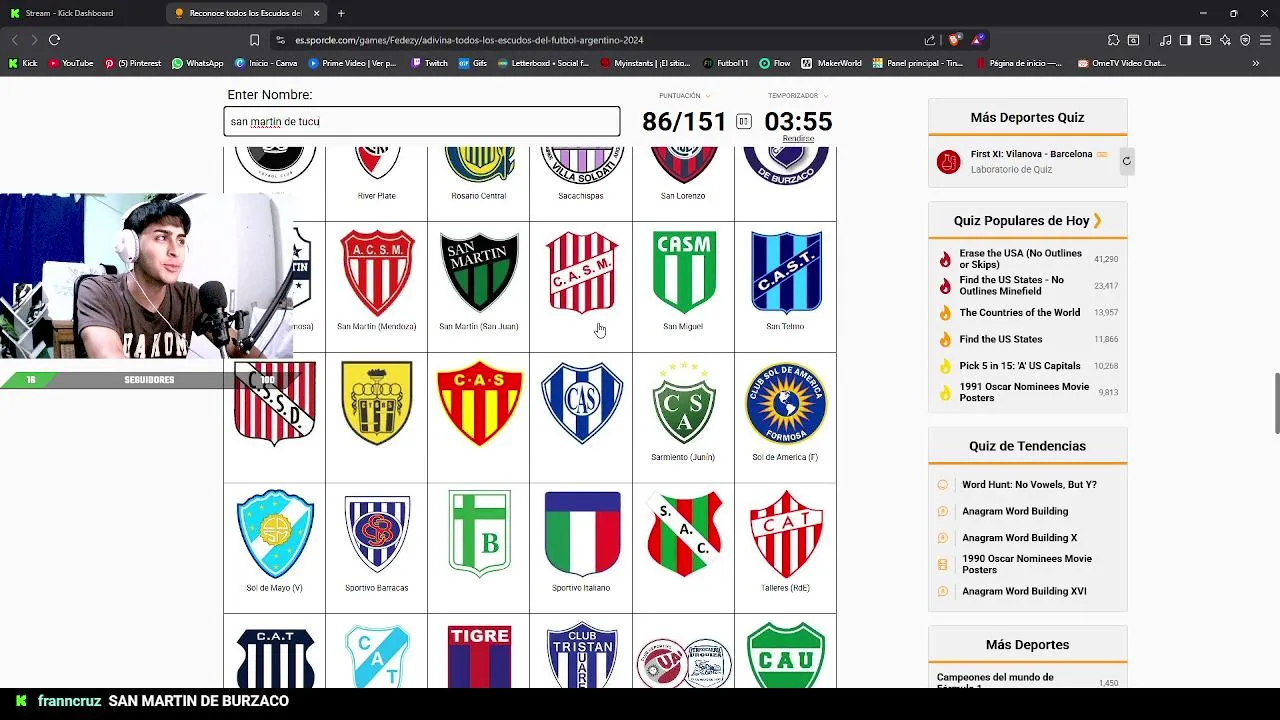Focus the Enter Nombre answer field
Viewport: 1280px width, 720px height.
421,121
